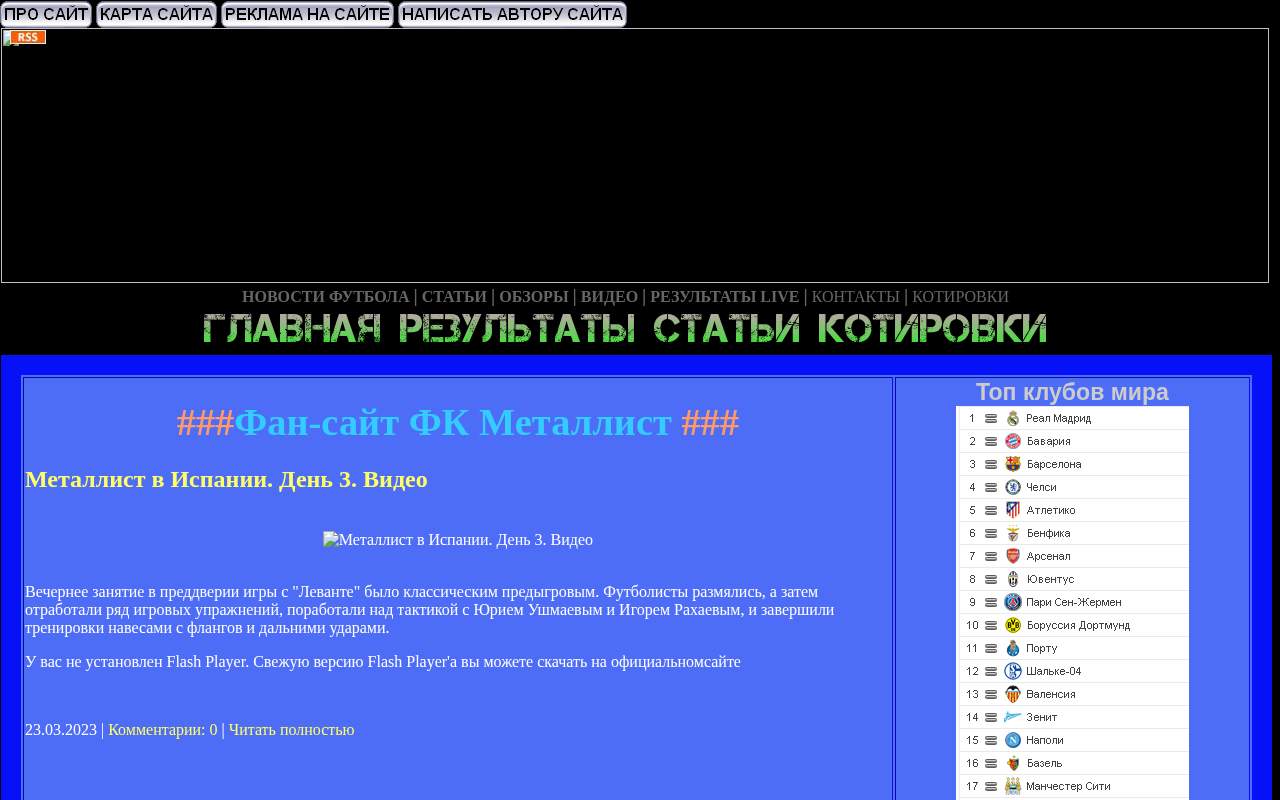The image size is (1280, 800).
Task: Click the article date 23.03.2023
Action: pyautogui.click(x=61, y=730)
